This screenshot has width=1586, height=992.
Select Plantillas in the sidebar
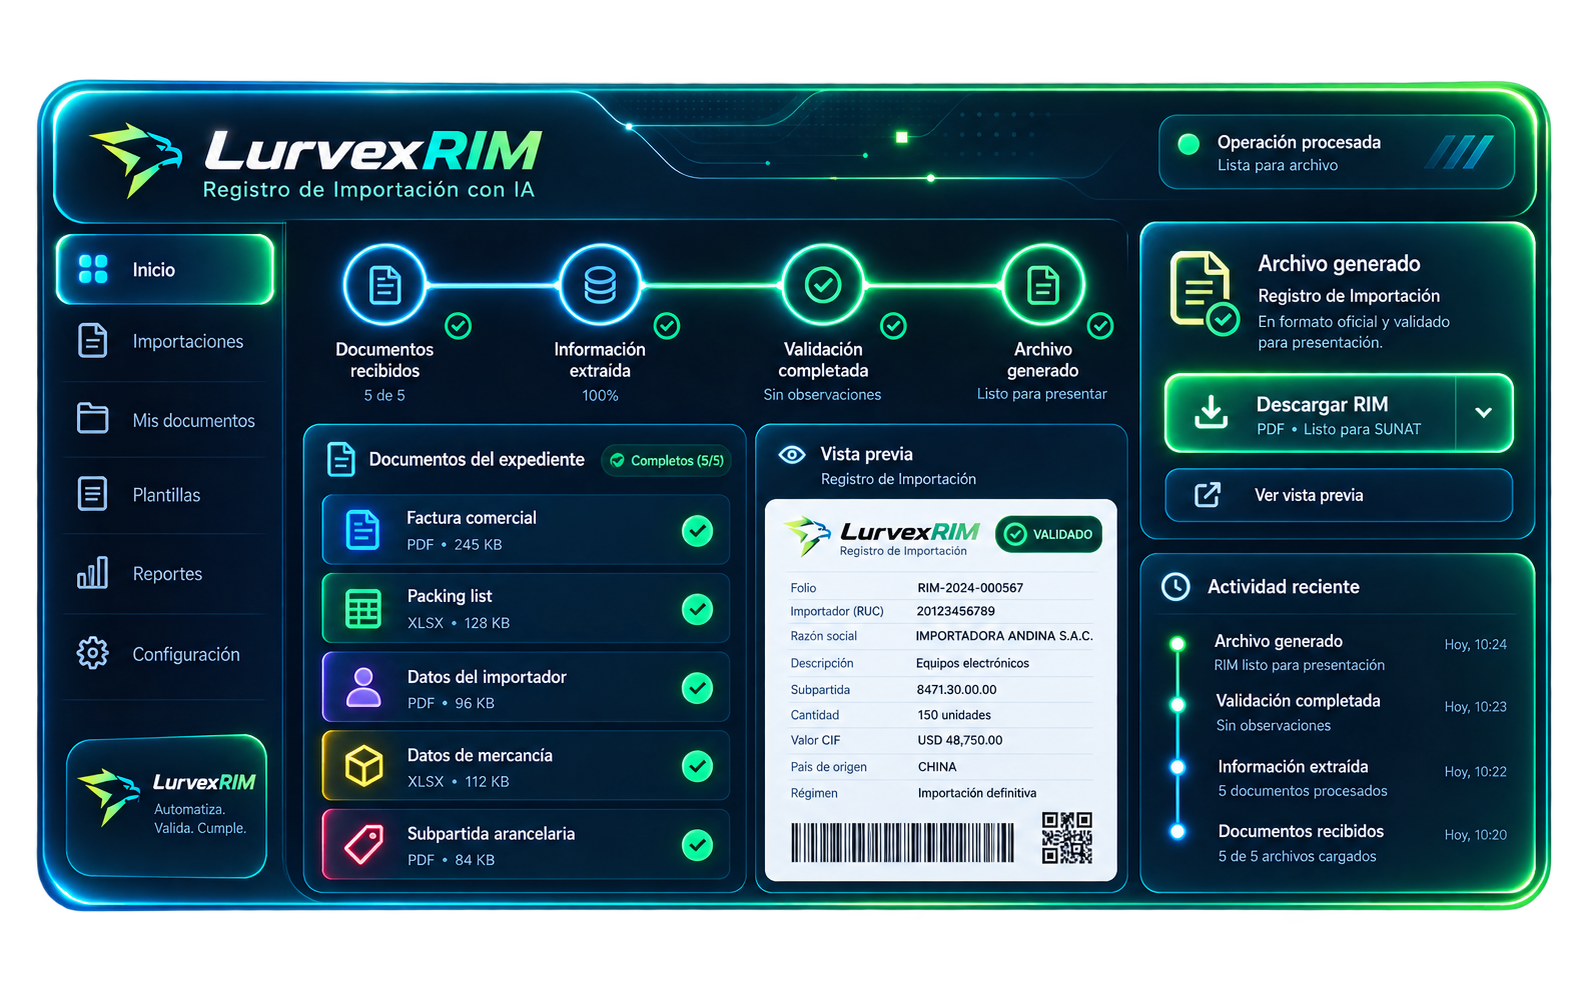[x=165, y=495]
